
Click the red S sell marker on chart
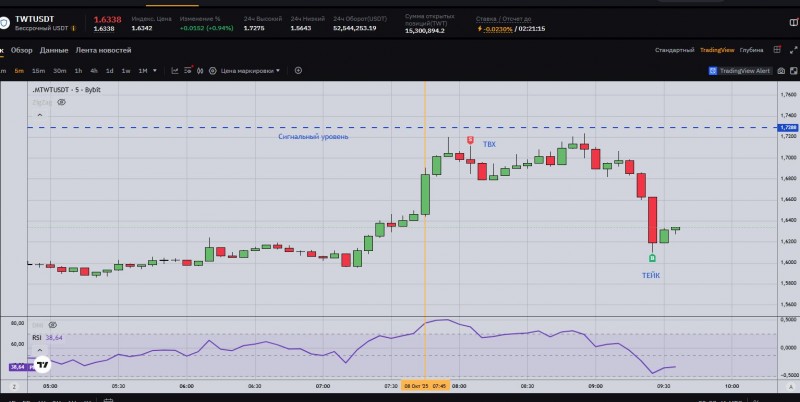[x=470, y=140]
